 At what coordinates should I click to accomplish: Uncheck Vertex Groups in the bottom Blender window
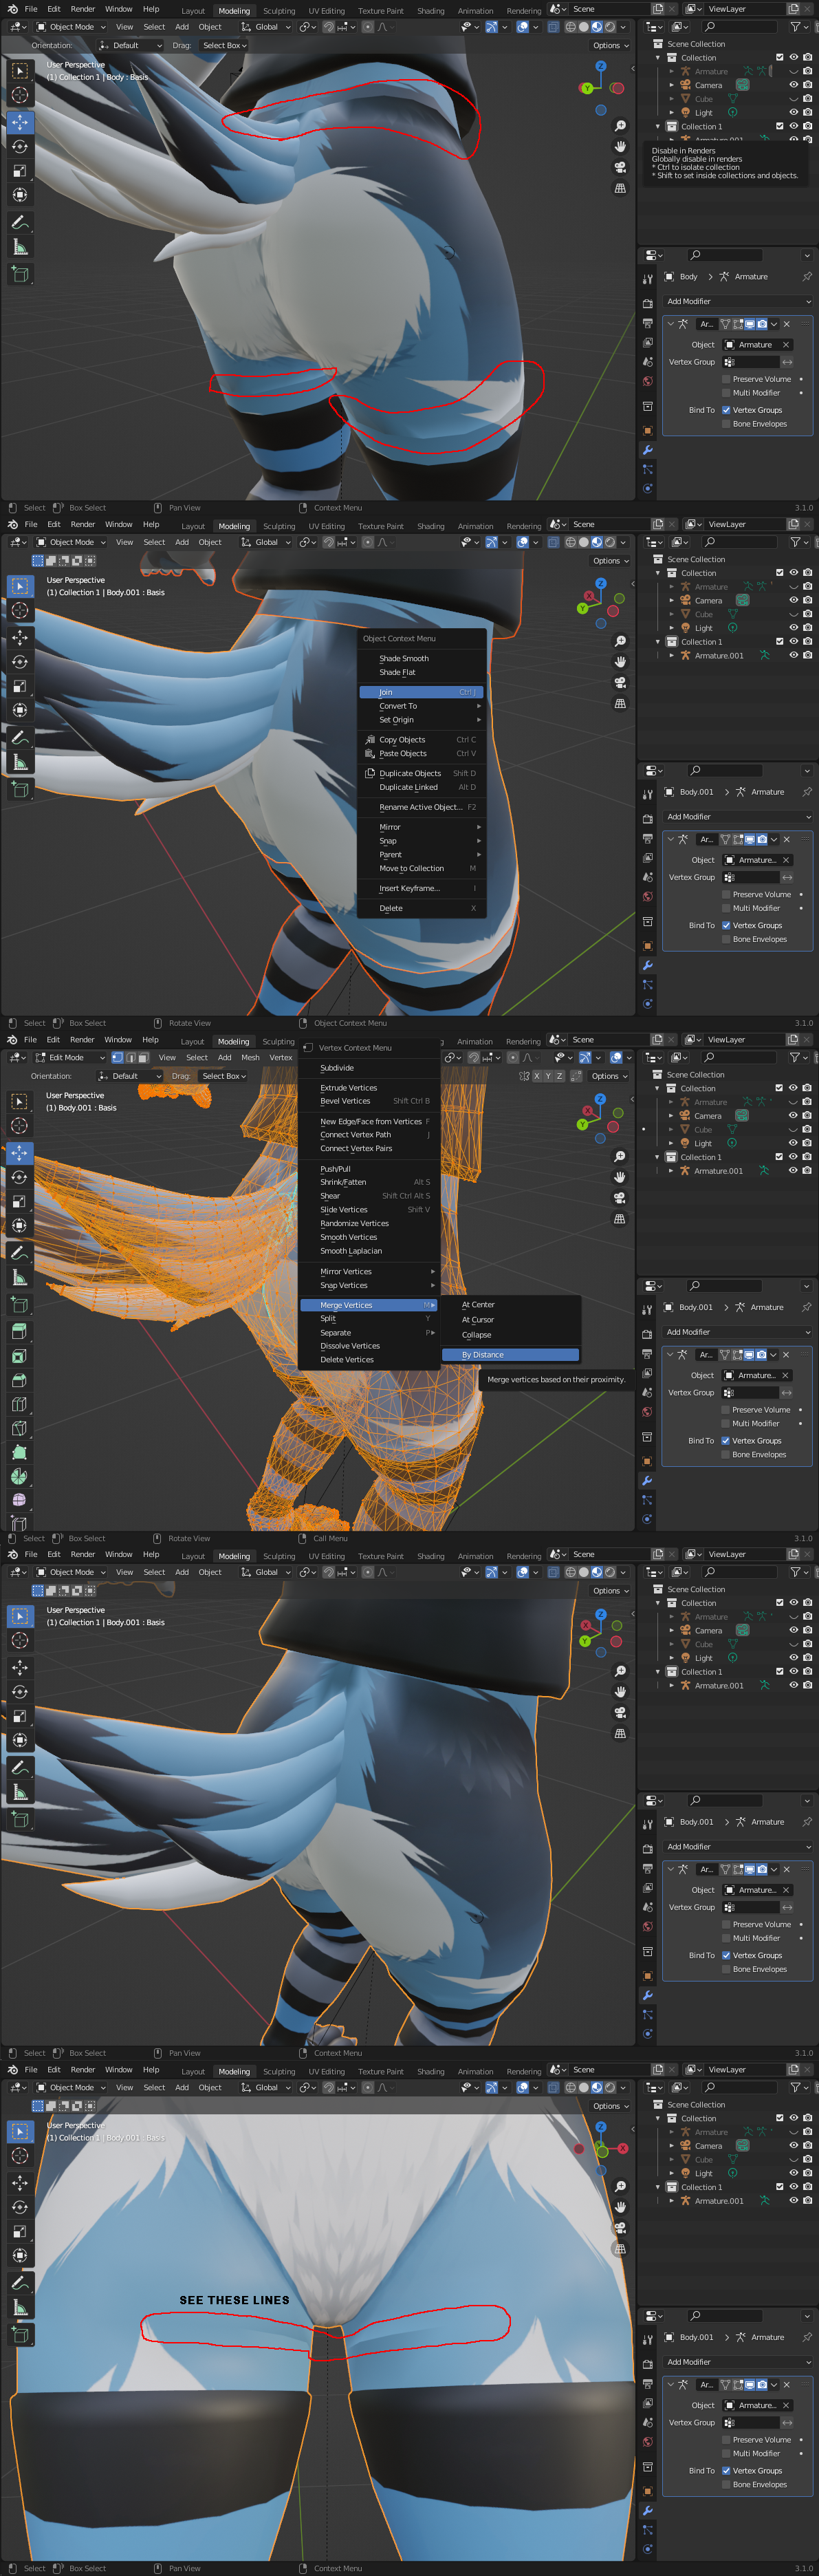point(726,2470)
